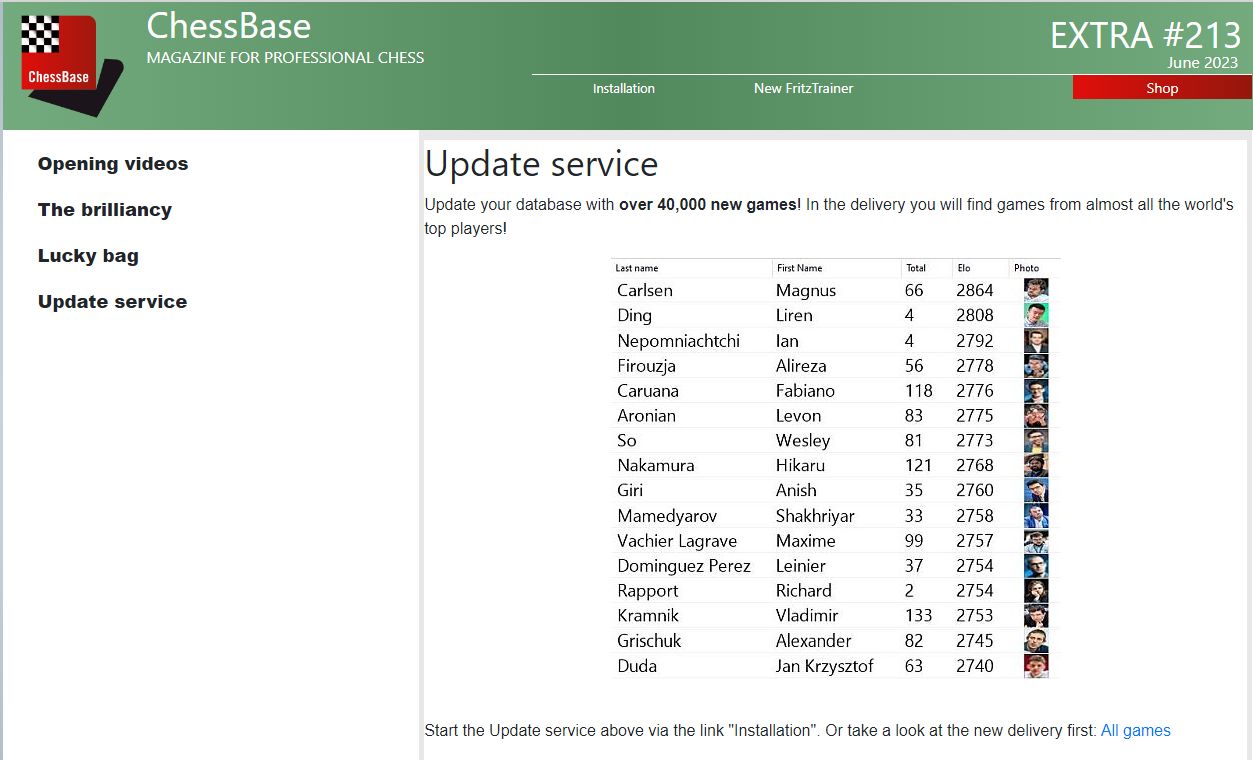Open the All games link
1253x760 pixels.
pyautogui.click(x=1135, y=730)
